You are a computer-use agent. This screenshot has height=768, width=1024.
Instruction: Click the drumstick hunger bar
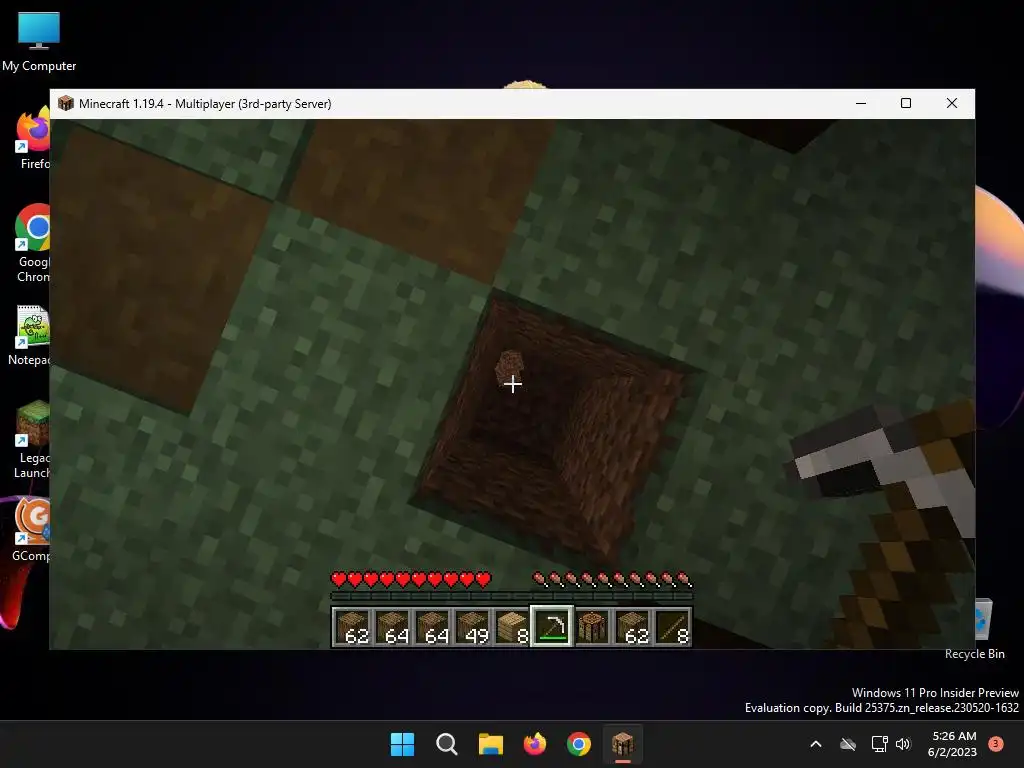[x=613, y=579]
